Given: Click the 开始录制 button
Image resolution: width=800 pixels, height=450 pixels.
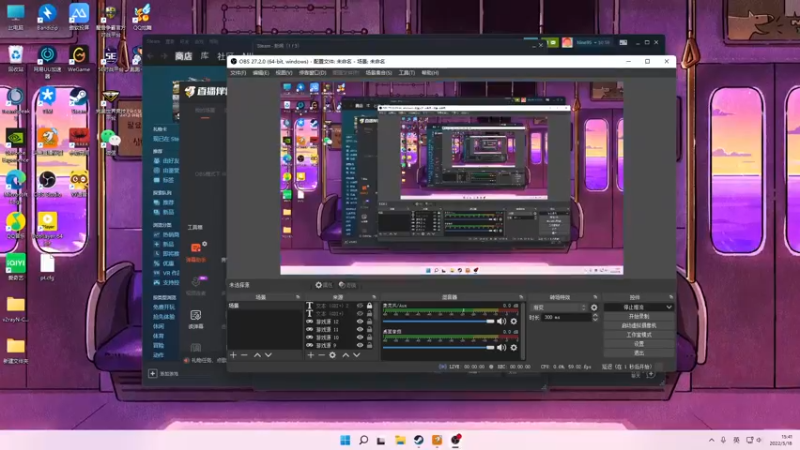Looking at the screenshot, I should [639, 316].
